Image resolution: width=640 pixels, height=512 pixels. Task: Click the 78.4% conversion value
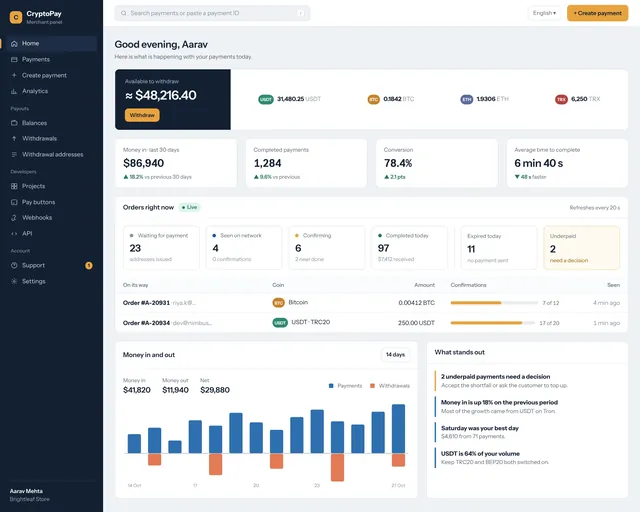click(x=398, y=163)
